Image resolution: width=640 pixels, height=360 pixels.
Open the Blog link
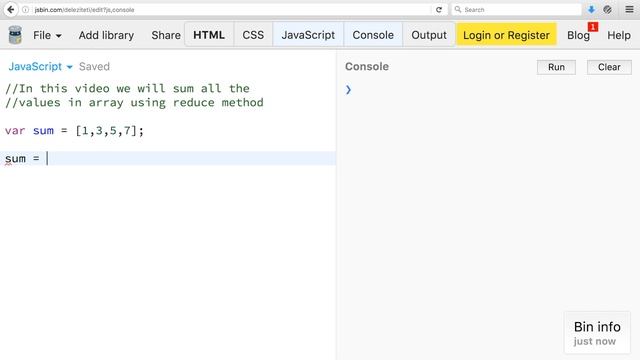(578, 36)
